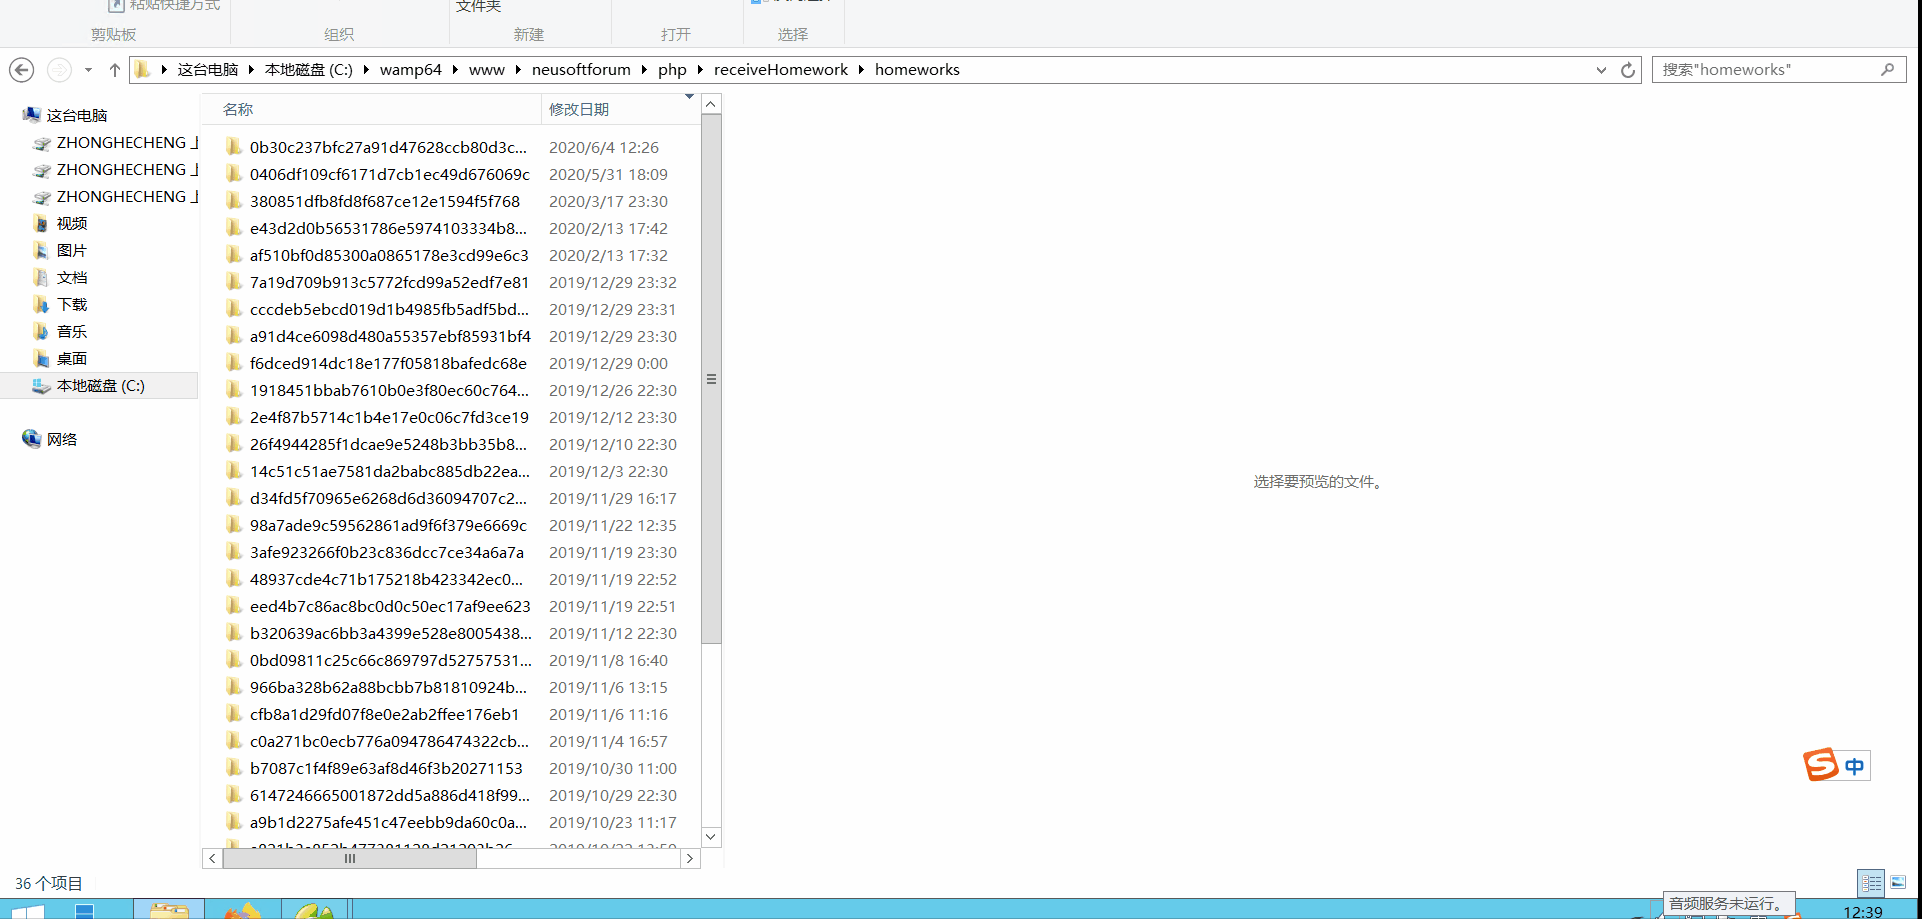Navigate to 这台电脑 in breadcrumb

coord(208,70)
